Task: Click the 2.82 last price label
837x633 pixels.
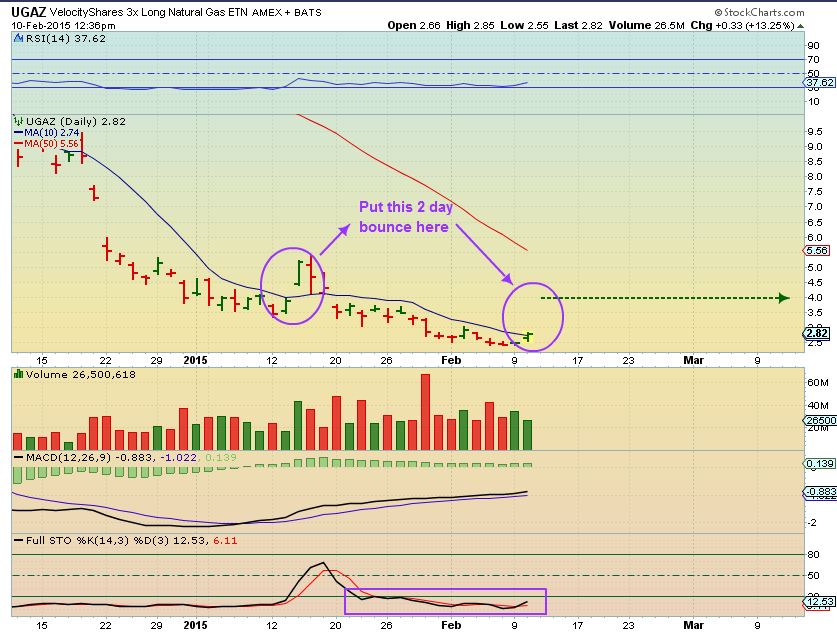Action: click(x=817, y=333)
